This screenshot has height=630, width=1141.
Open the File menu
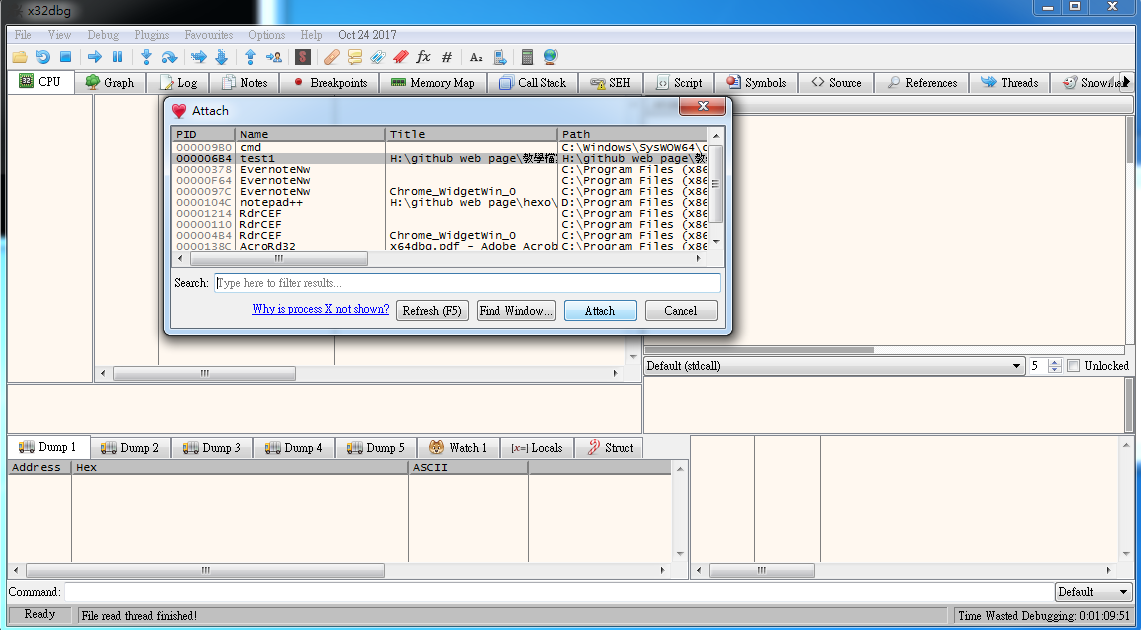point(23,35)
